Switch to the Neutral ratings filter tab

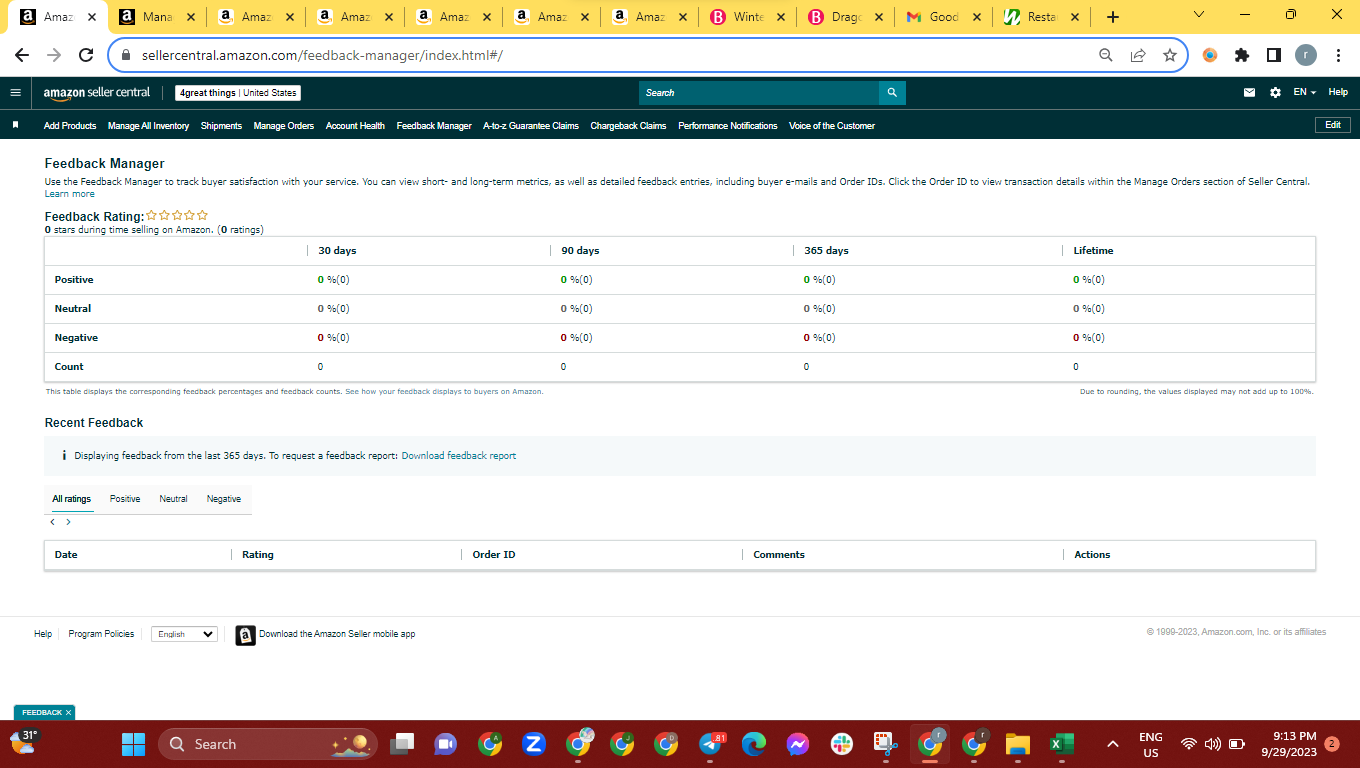click(173, 499)
